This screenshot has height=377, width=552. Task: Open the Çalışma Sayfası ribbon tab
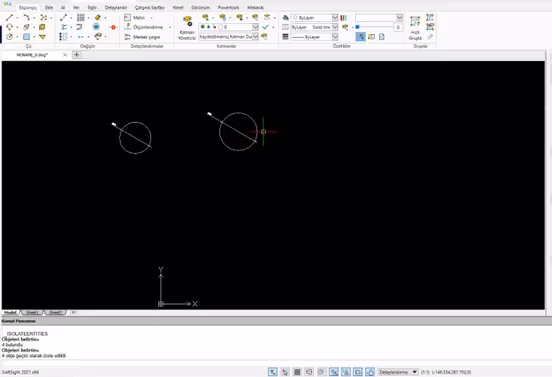tap(150, 7)
